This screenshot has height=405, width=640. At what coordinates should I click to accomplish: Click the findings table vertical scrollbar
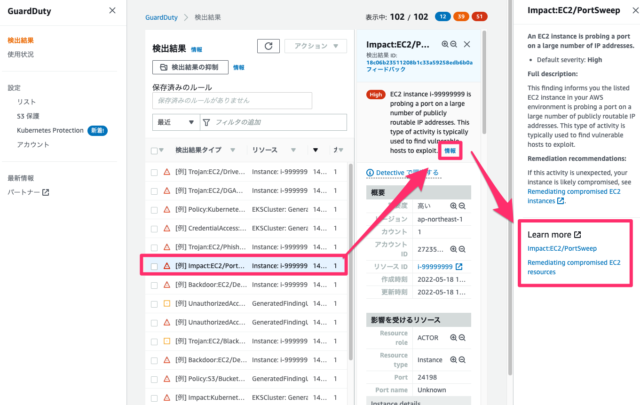coord(350,261)
